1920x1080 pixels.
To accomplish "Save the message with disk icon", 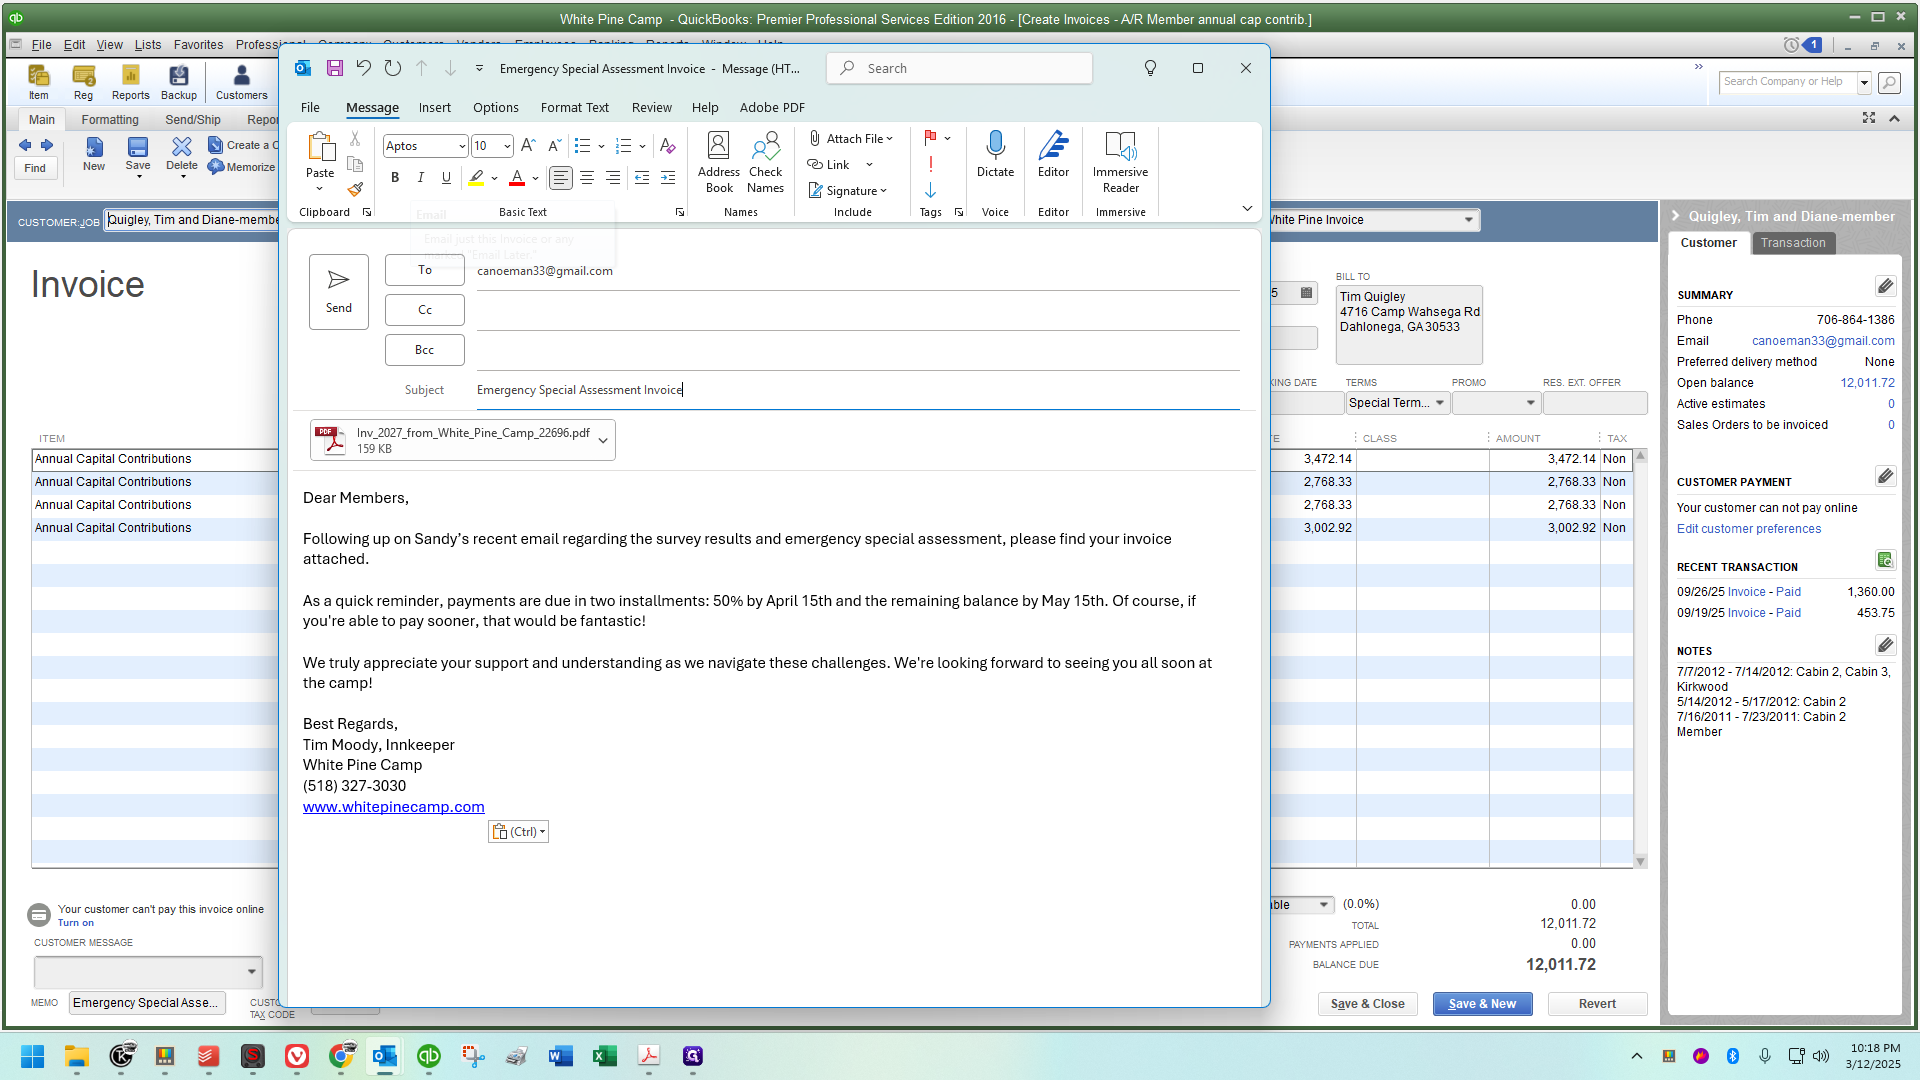I will click(335, 68).
